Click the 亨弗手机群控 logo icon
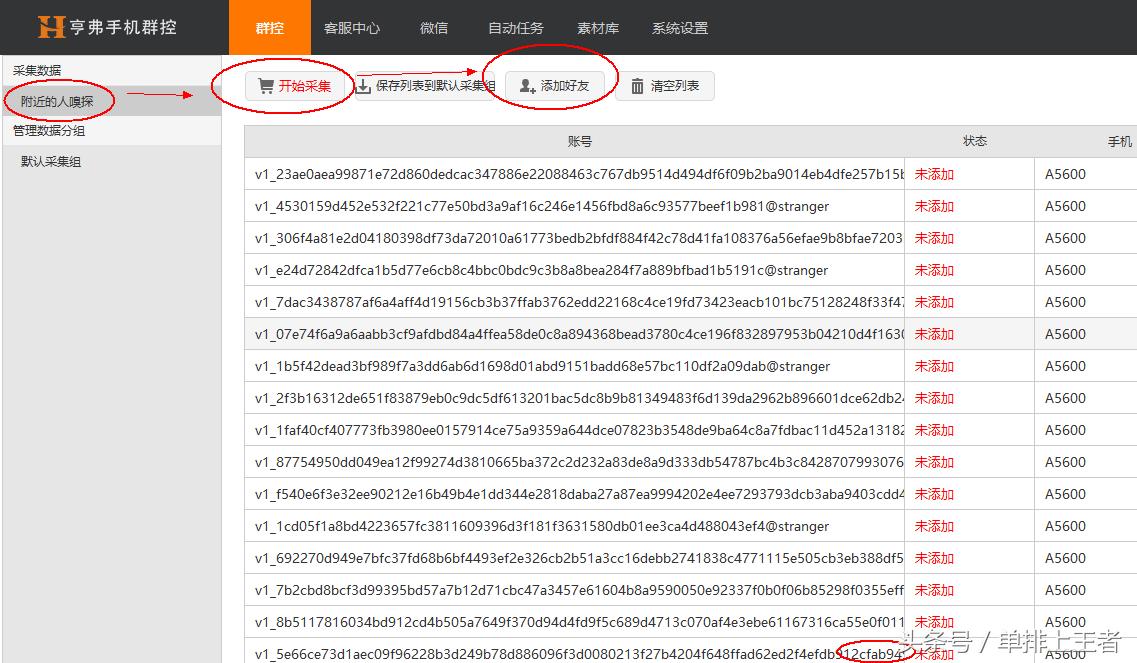Screen dimensions: 1137x663 point(51,27)
